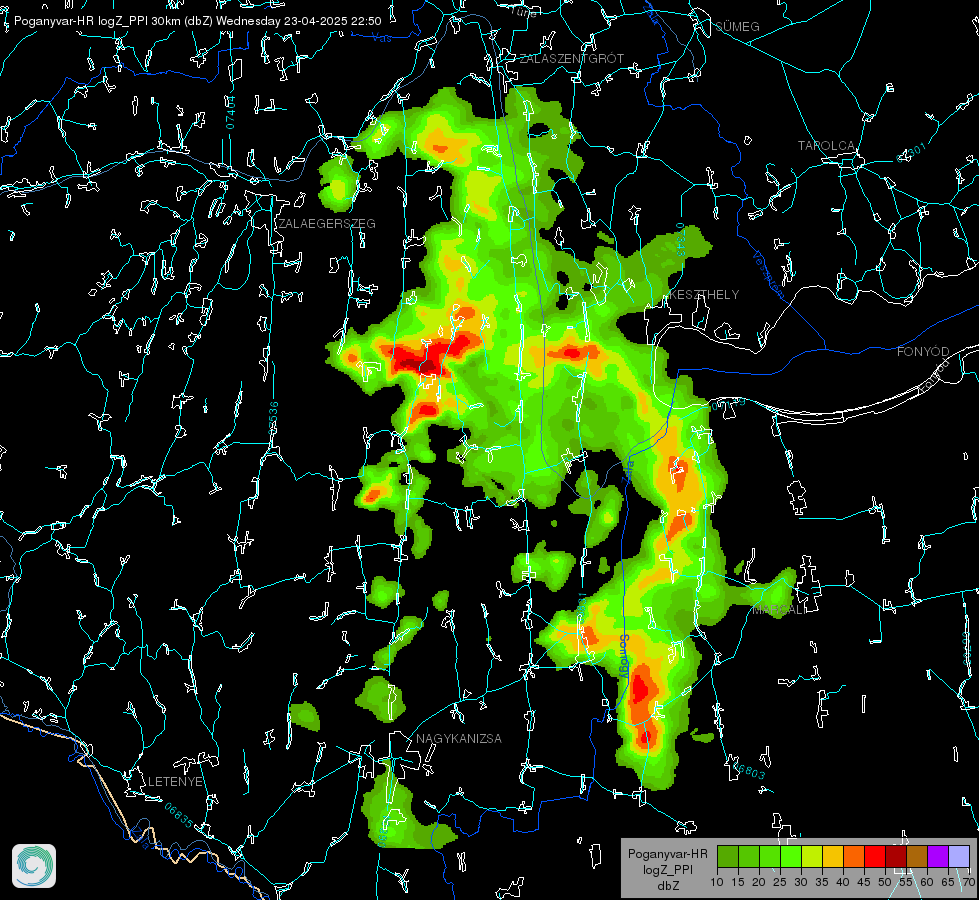Click the legend's logZ_PPI text

[x=667, y=869]
